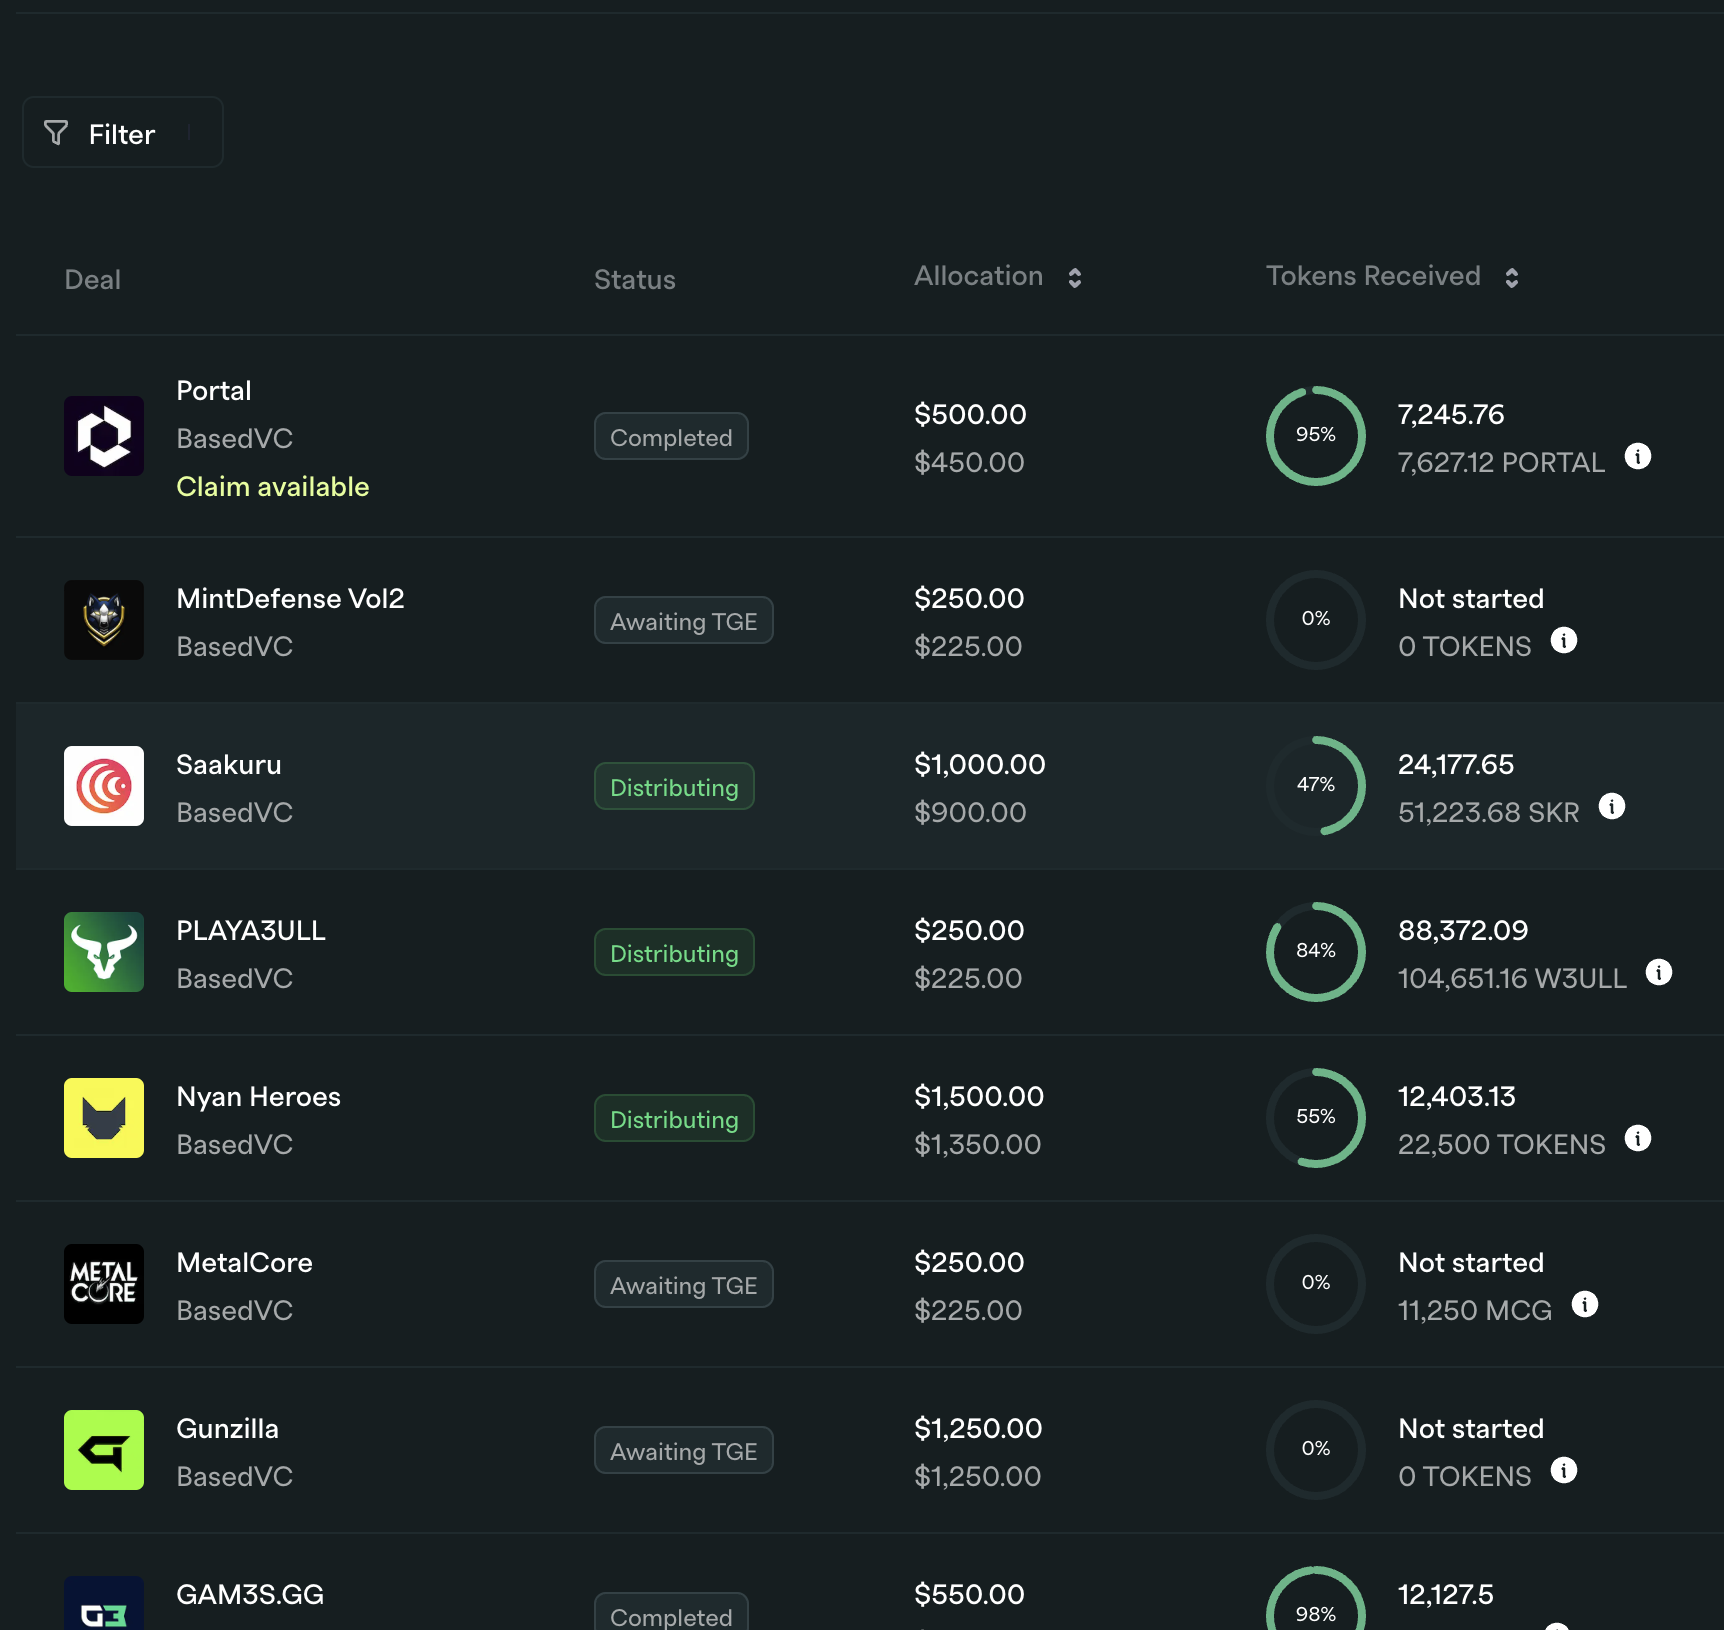
Task: Click the Saakuru swirl logo
Action: click(x=104, y=786)
